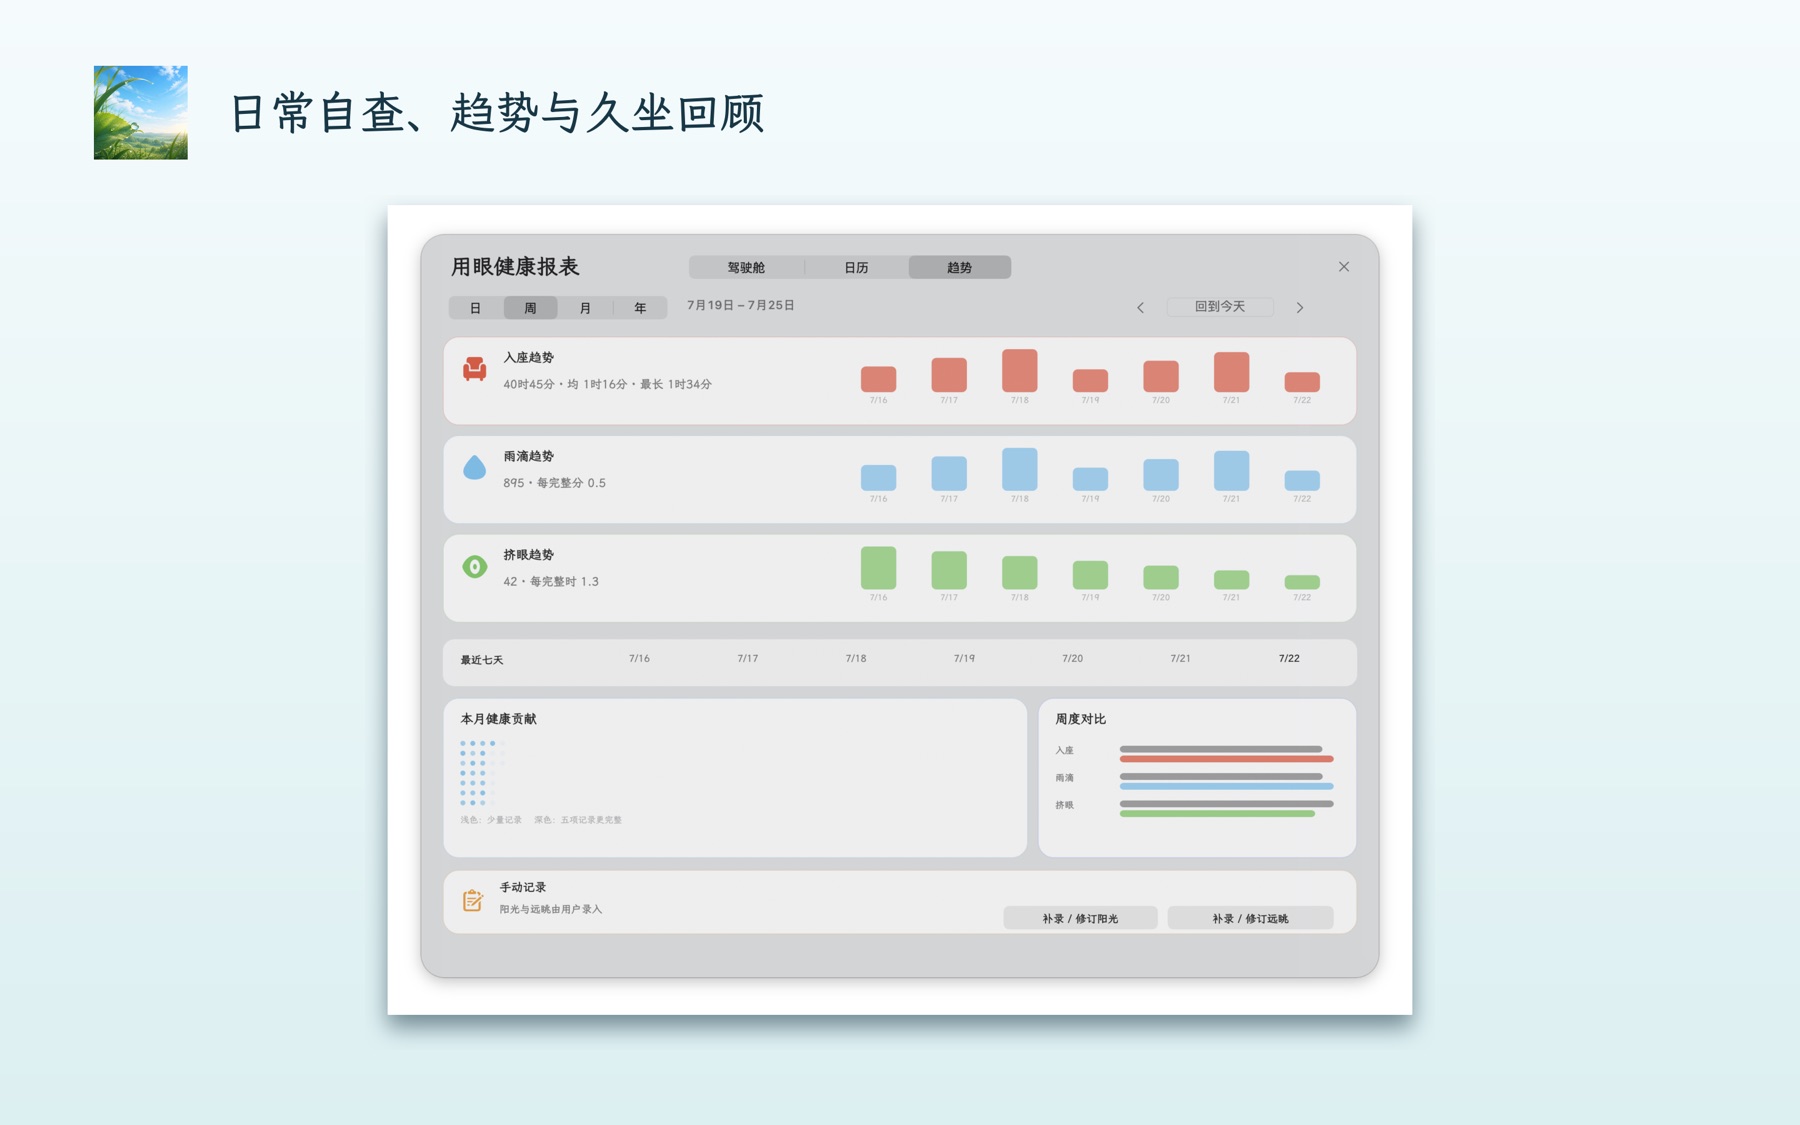Image resolution: width=1800 pixels, height=1125 pixels.
Task: Click the orange manual record notepad icon
Action: (473, 900)
